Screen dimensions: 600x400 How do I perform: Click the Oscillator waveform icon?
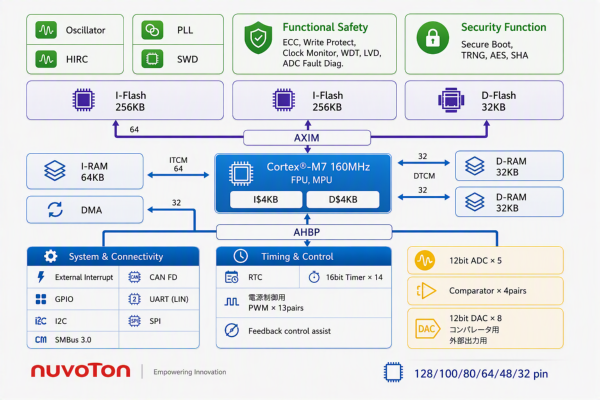point(46,30)
